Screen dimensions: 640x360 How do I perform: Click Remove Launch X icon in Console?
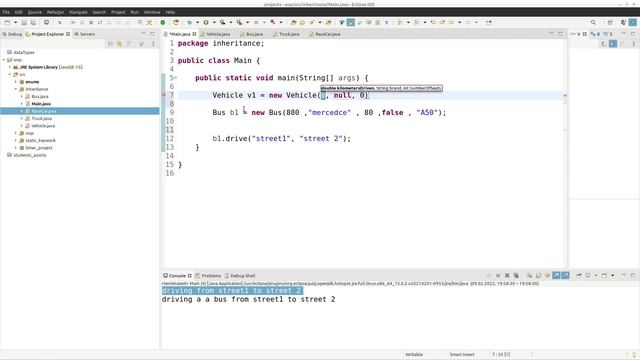[507, 276]
